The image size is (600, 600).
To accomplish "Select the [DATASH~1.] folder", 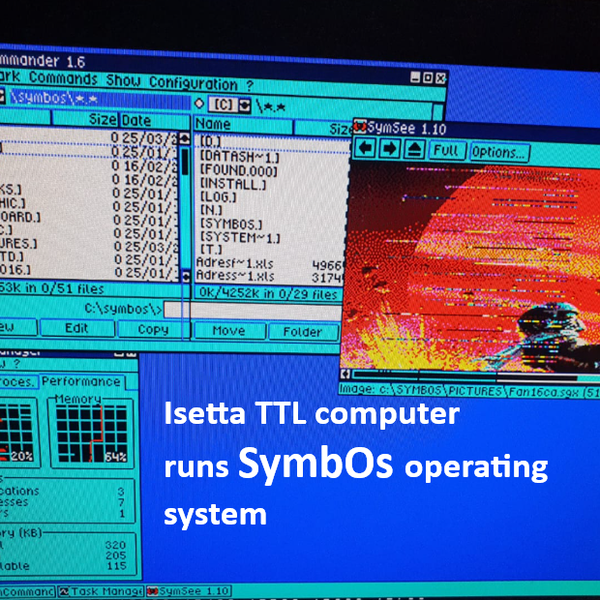I will point(240,157).
